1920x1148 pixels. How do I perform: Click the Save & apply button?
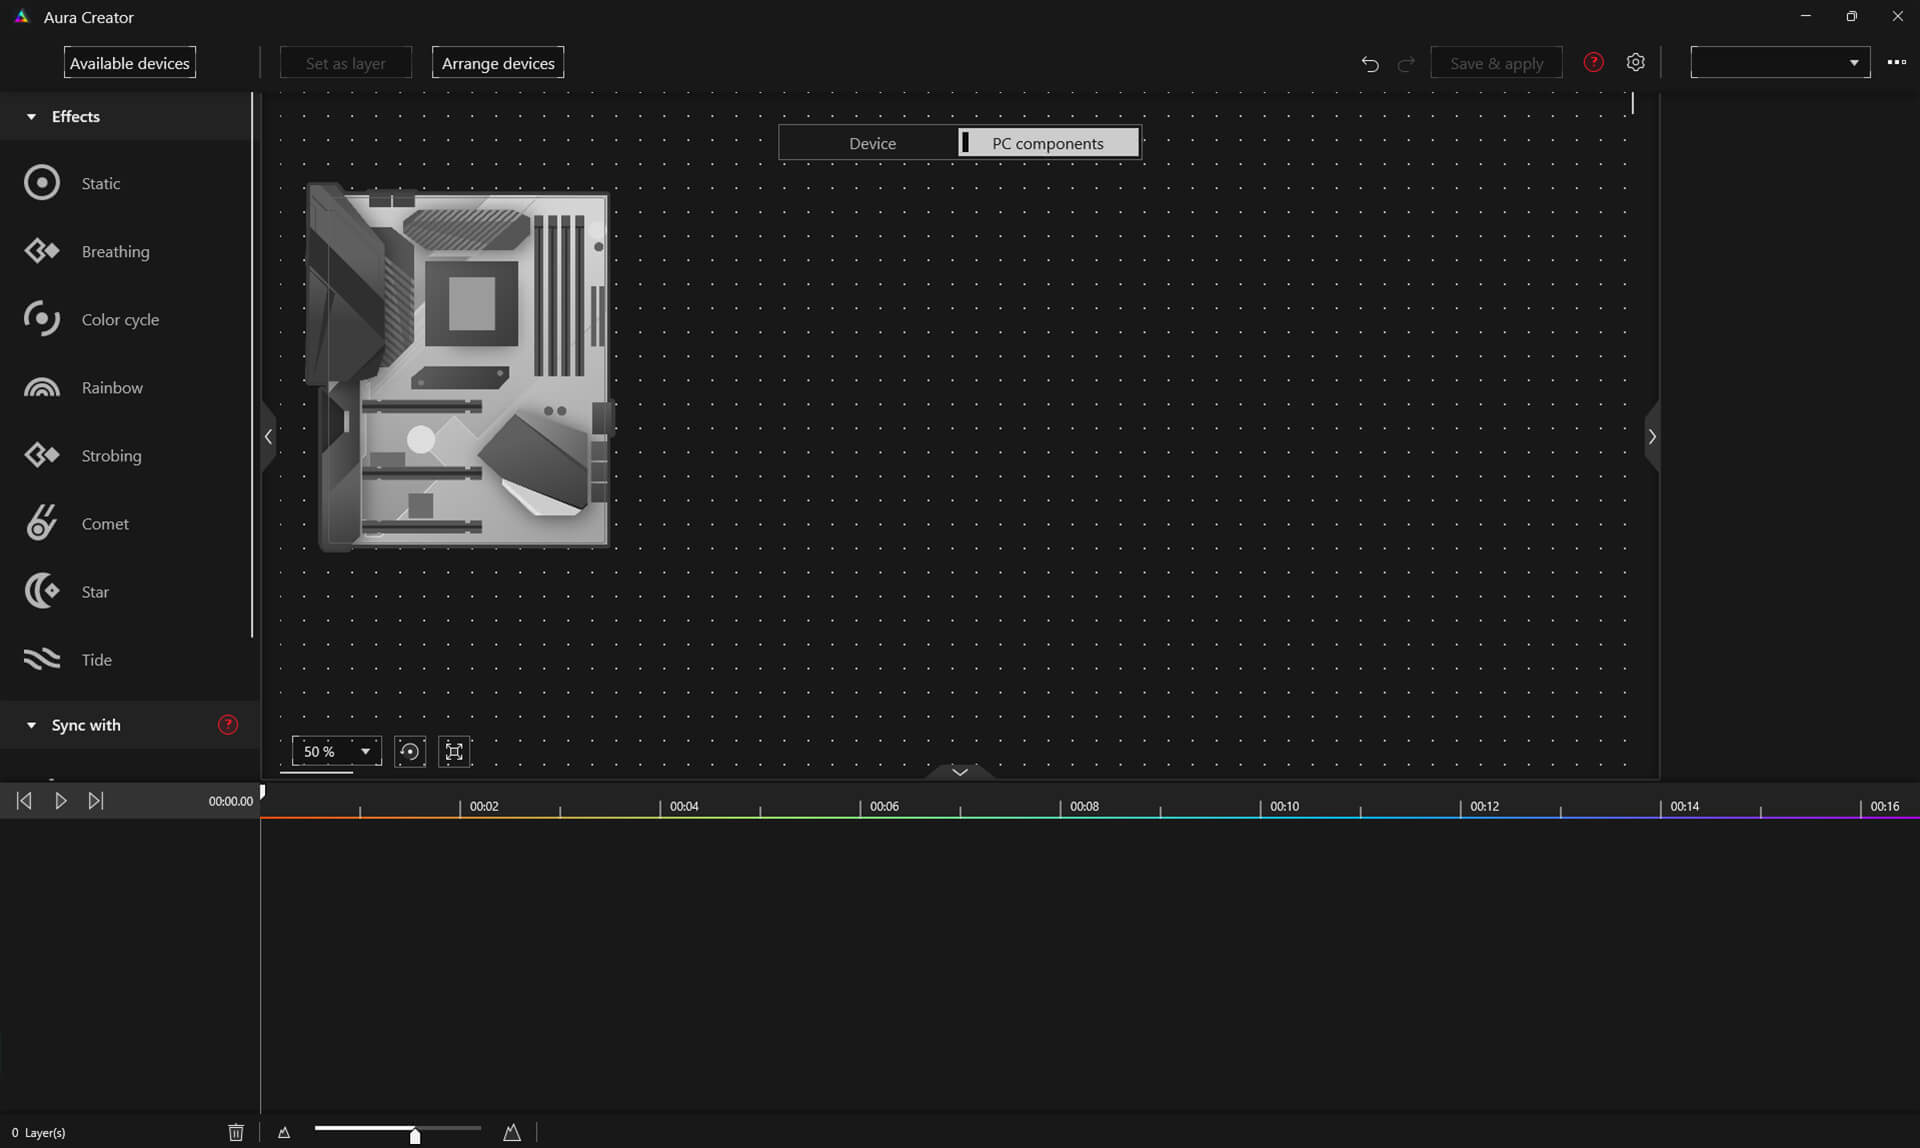click(1495, 63)
